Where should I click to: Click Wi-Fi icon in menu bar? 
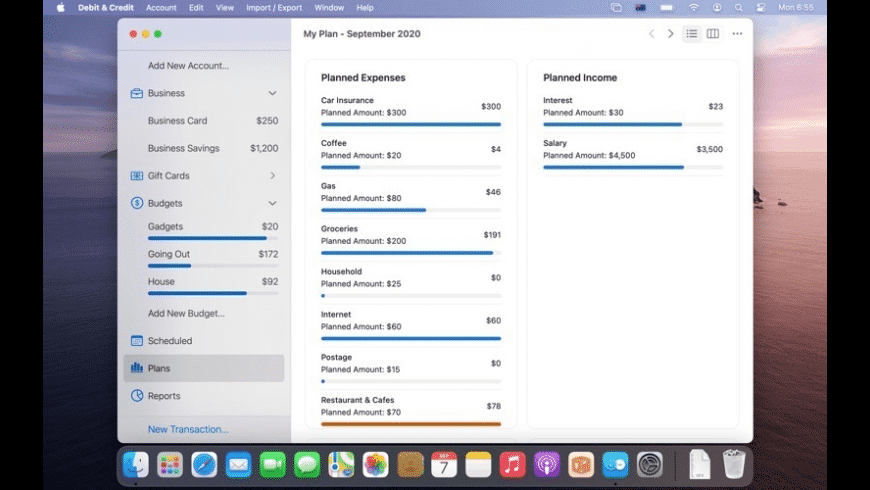point(694,8)
